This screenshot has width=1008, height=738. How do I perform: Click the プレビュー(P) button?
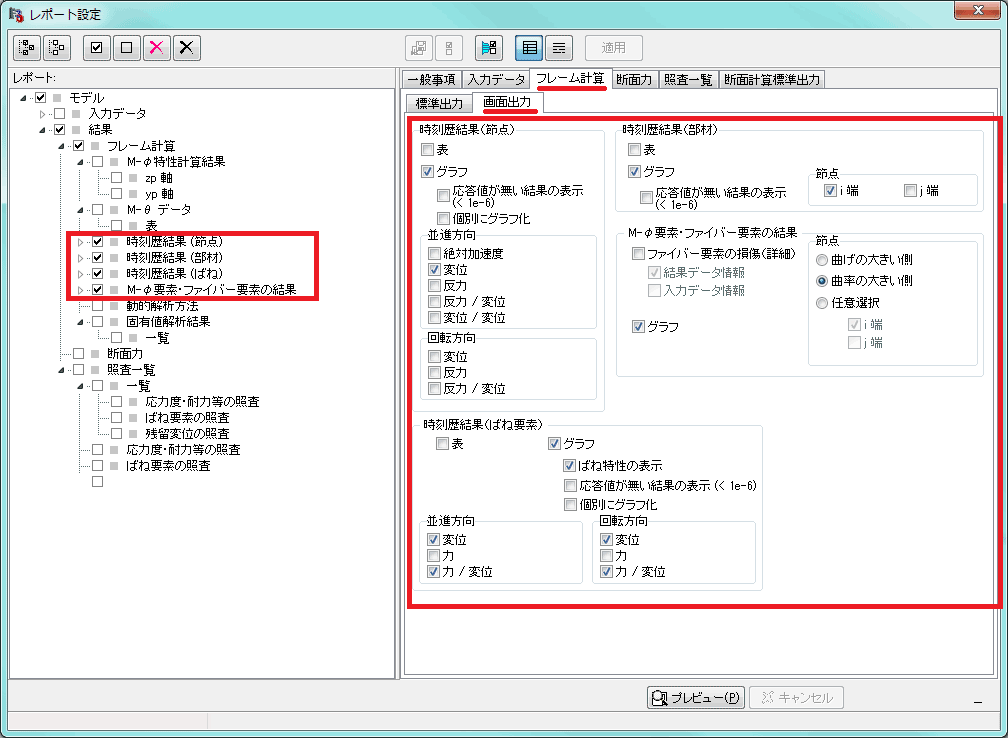click(x=696, y=698)
